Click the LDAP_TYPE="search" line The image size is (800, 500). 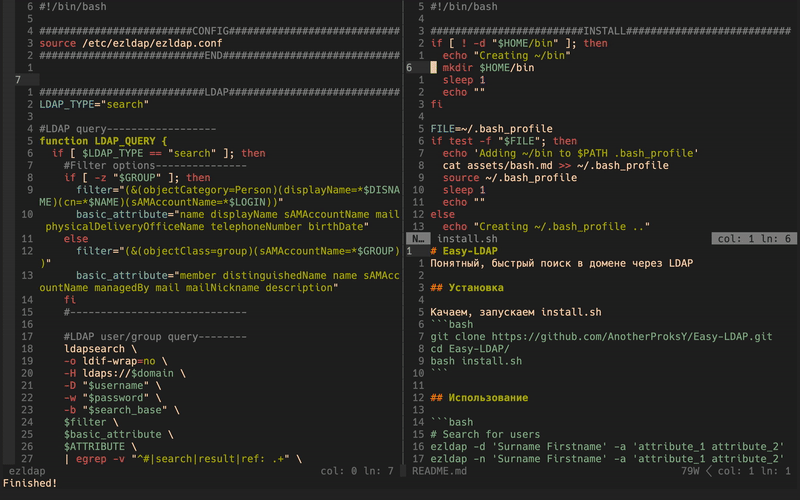point(94,105)
